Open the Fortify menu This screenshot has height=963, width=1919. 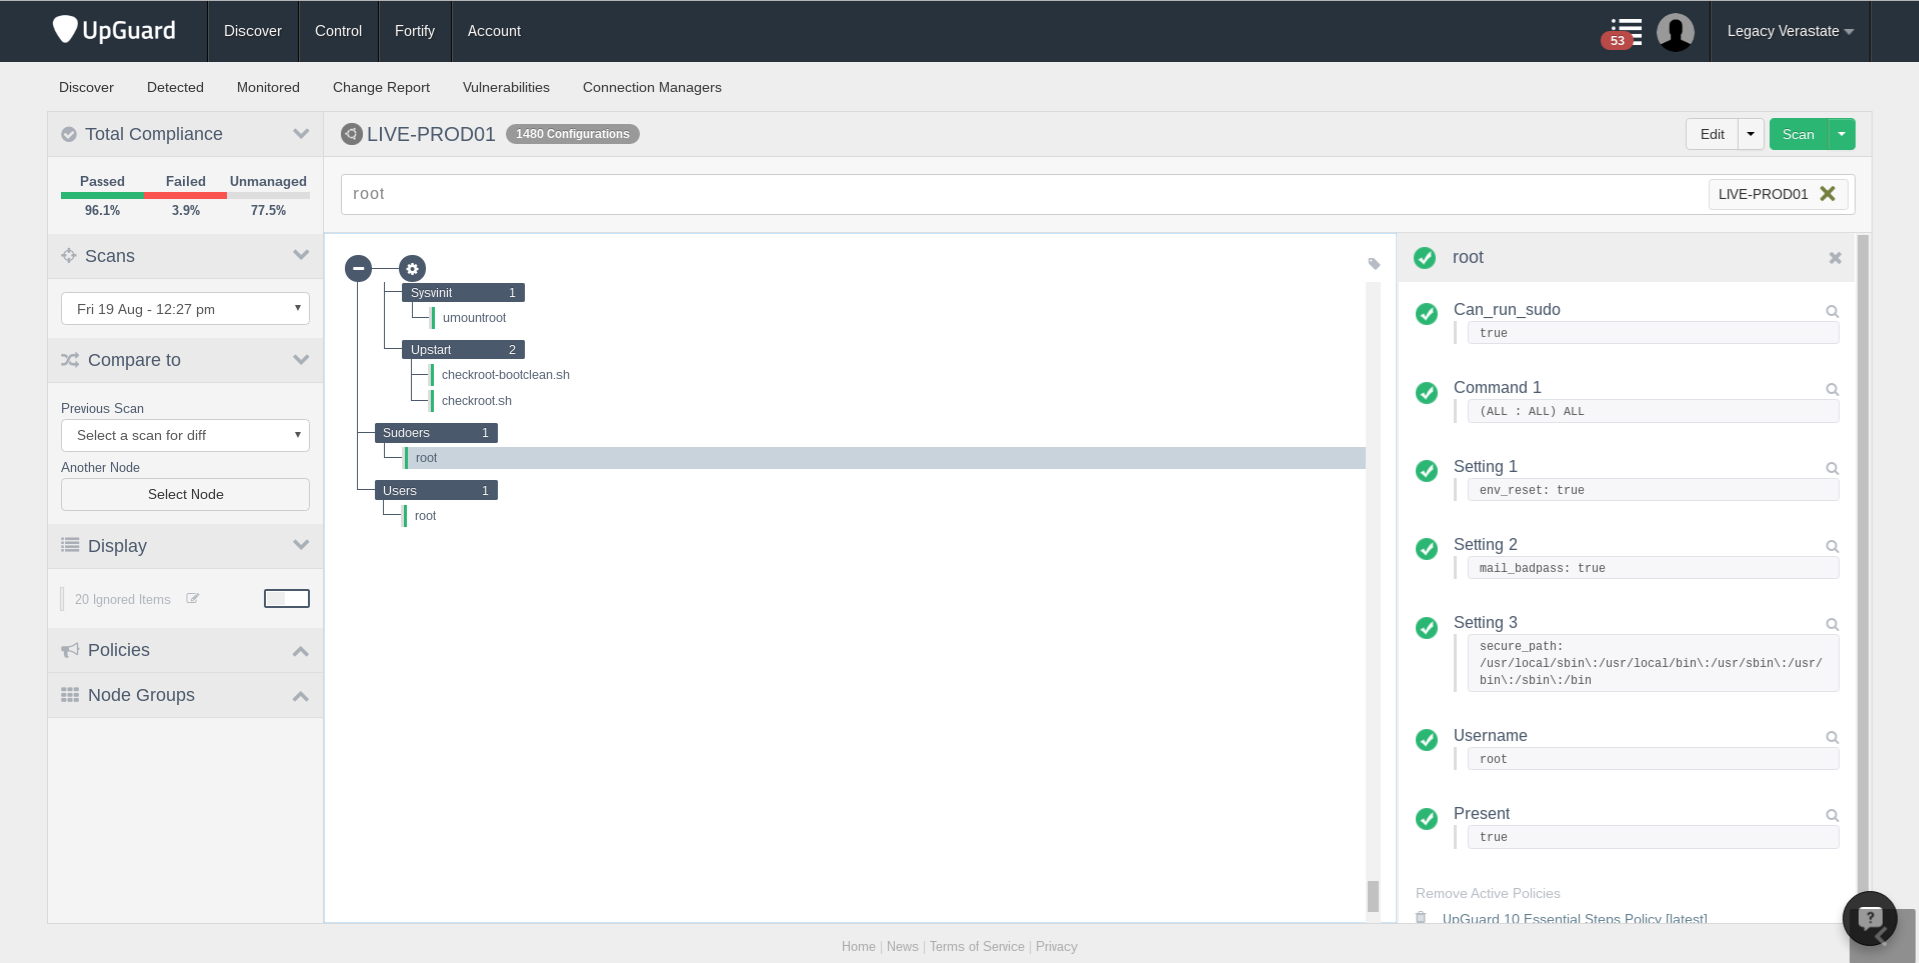click(415, 31)
